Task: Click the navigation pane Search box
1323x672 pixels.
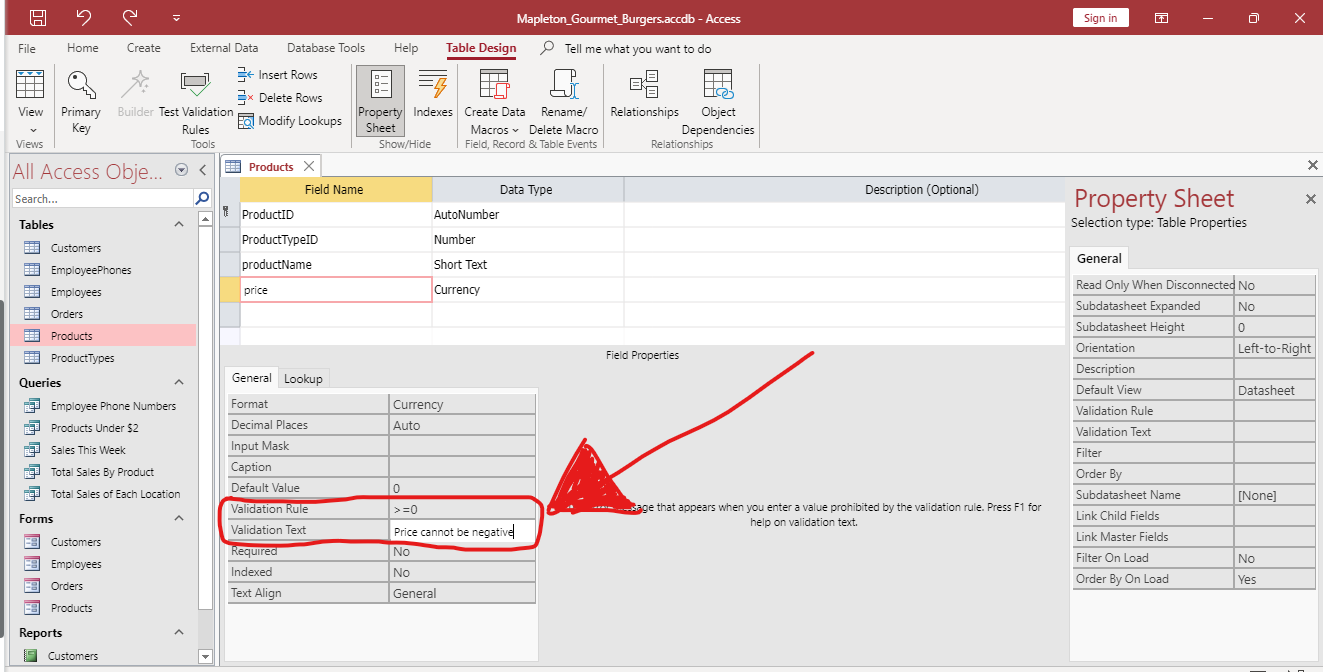Action: [x=102, y=198]
